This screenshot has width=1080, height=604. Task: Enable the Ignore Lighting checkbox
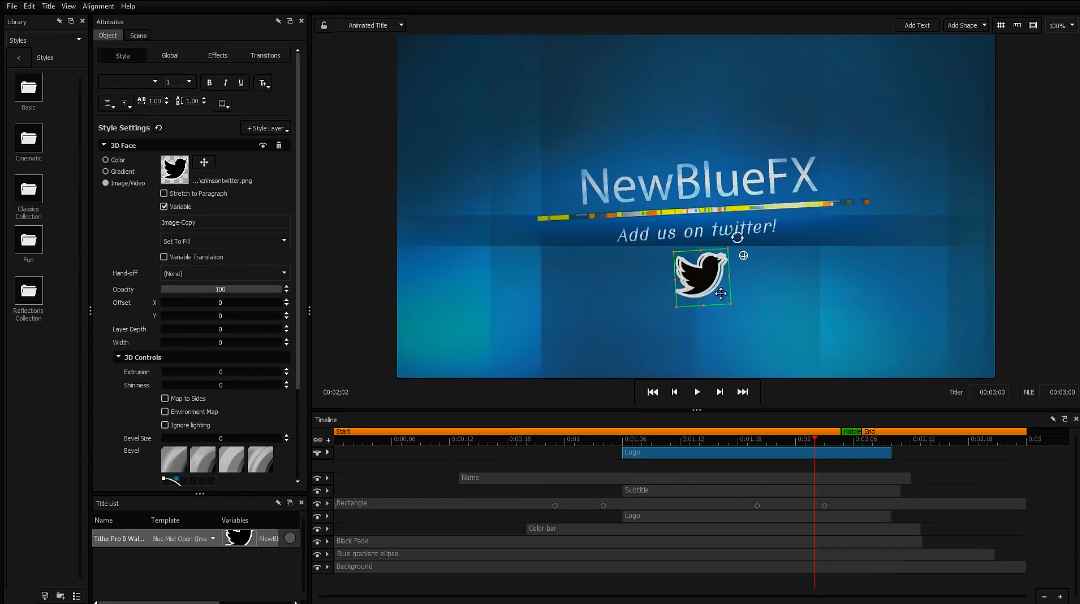pos(165,425)
